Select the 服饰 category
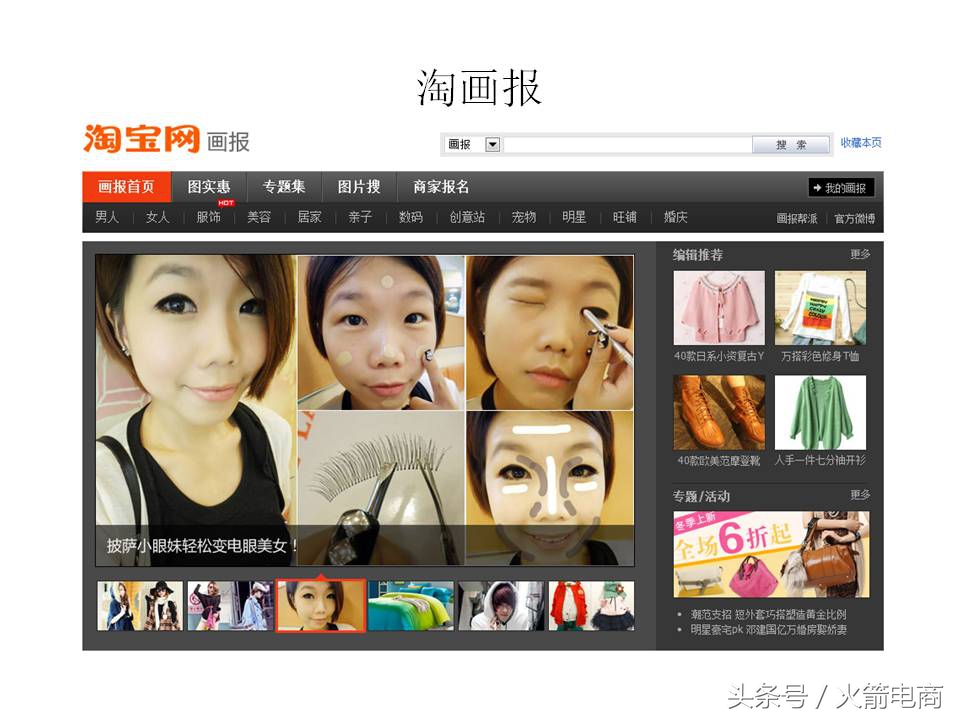The width and height of the screenshot is (960, 720). click(208, 217)
